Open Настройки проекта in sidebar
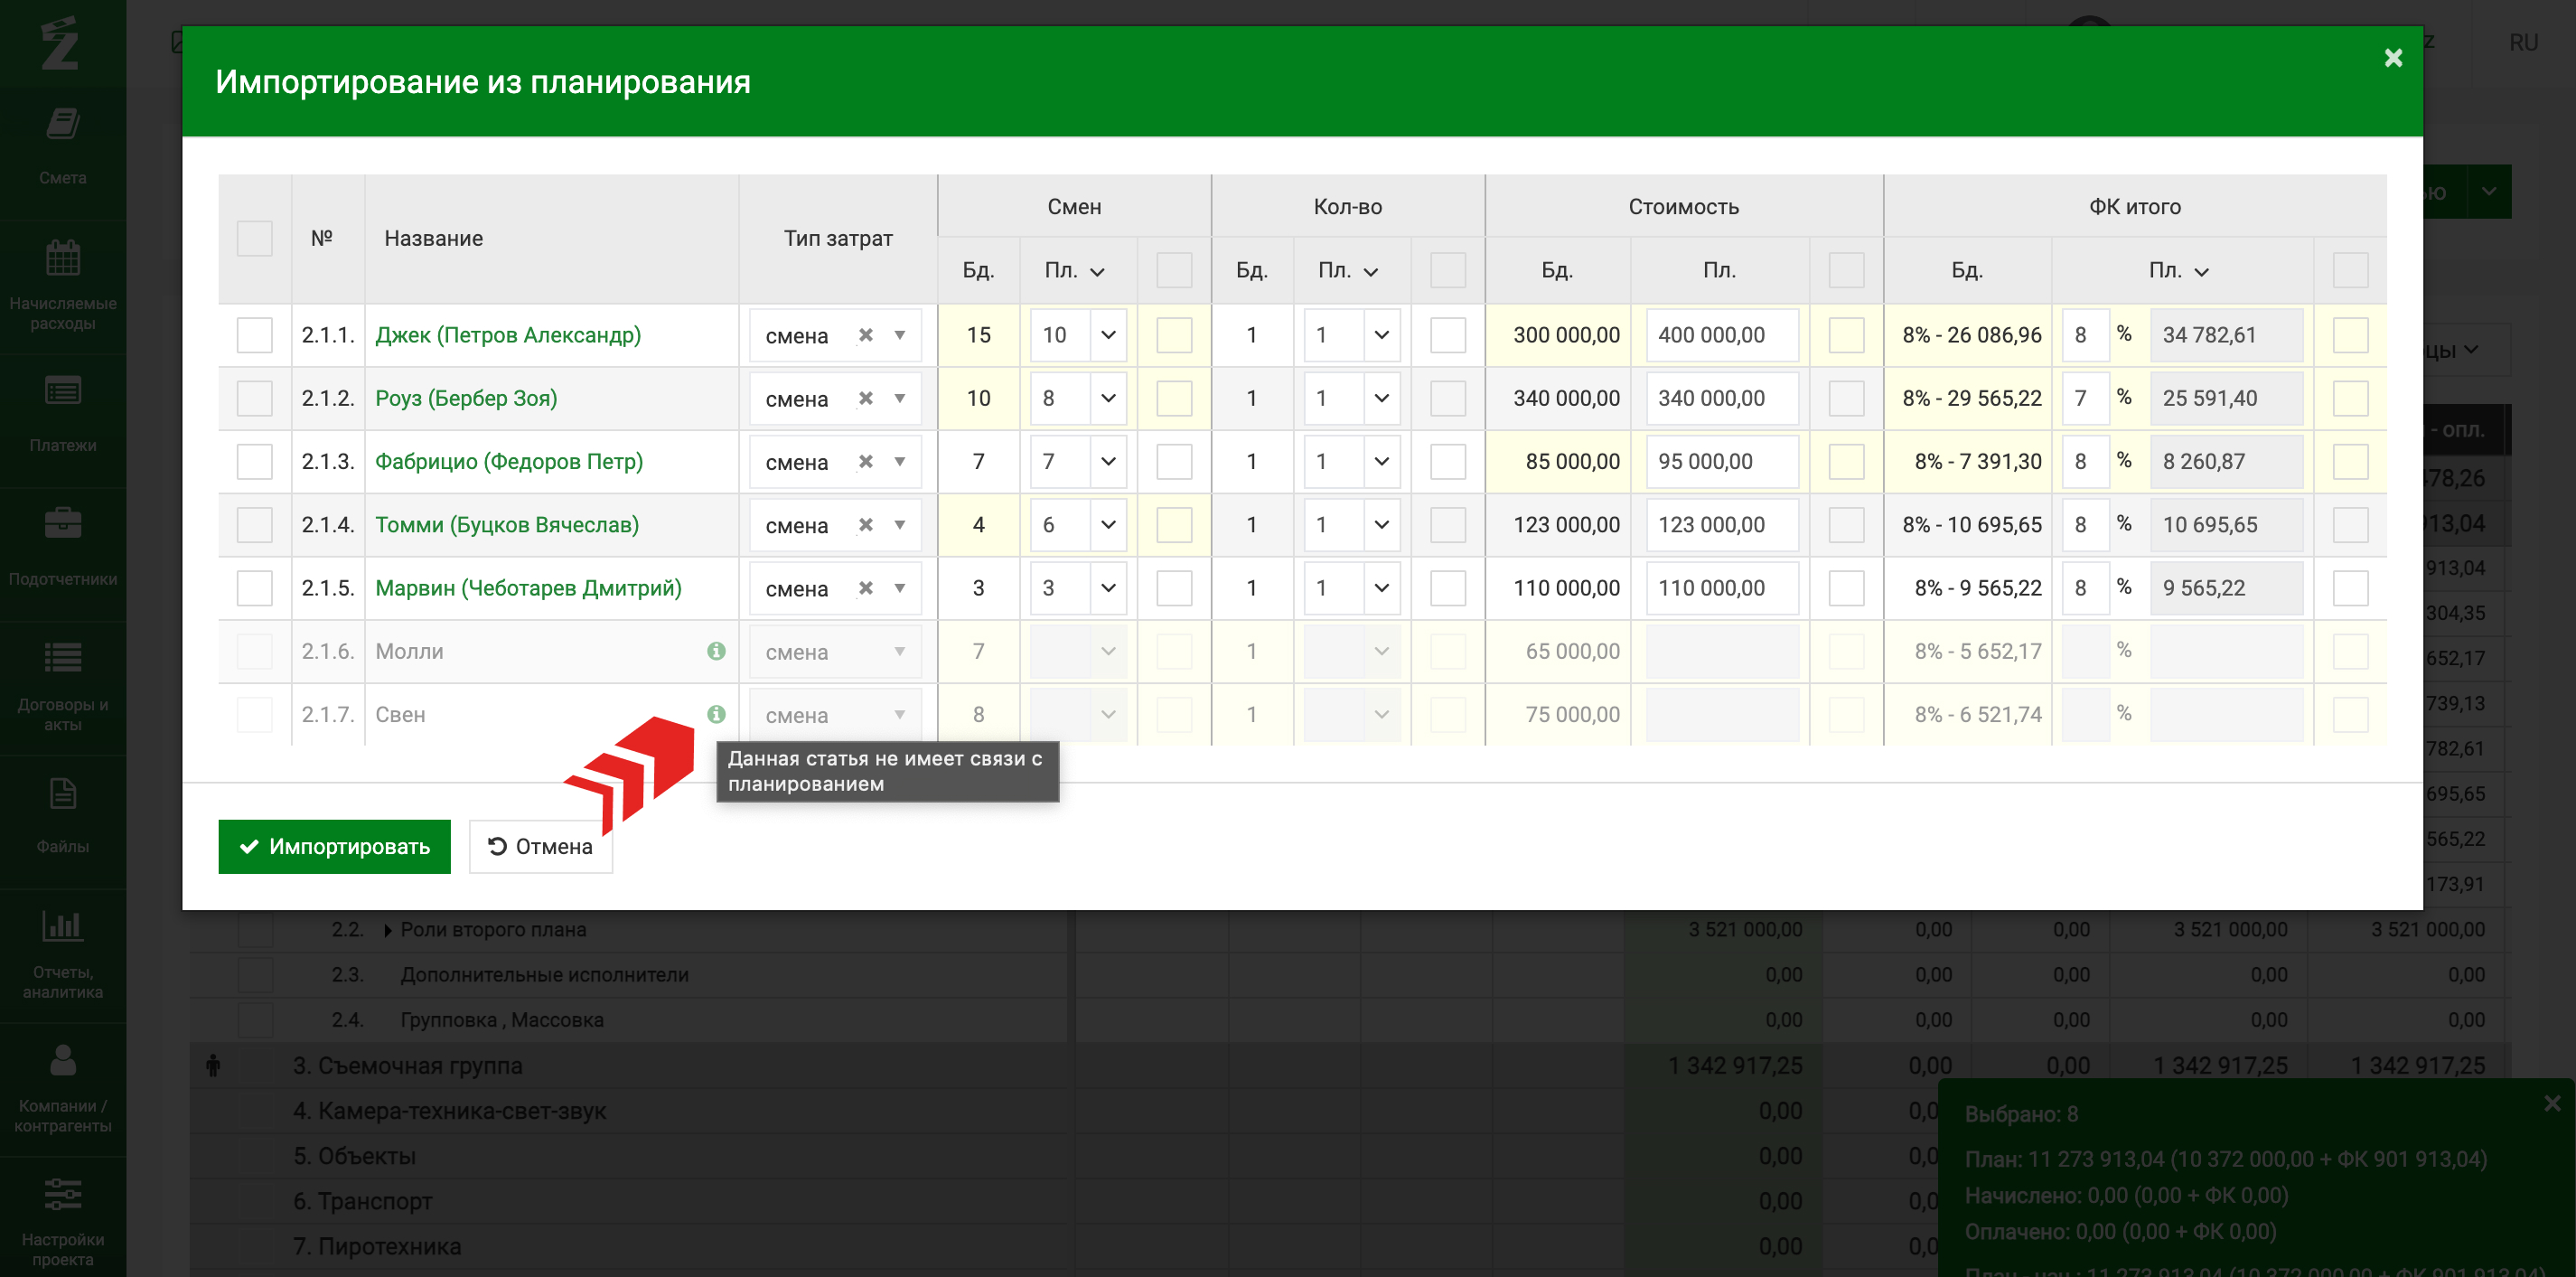 tap(62, 1220)
